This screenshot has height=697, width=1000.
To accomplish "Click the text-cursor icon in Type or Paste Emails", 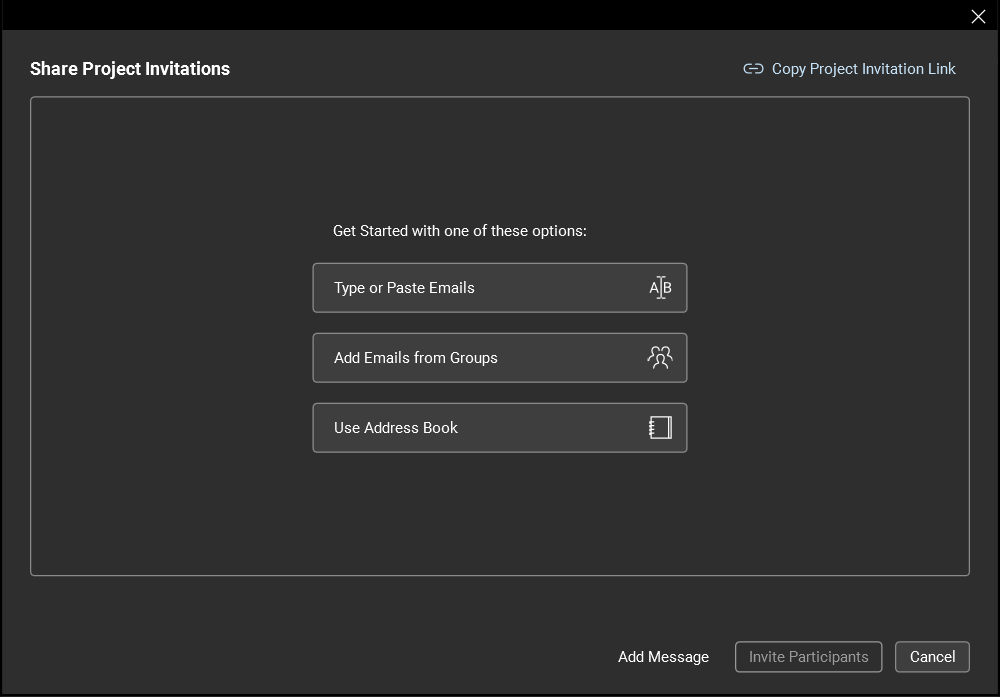I will tap(660, 288).
